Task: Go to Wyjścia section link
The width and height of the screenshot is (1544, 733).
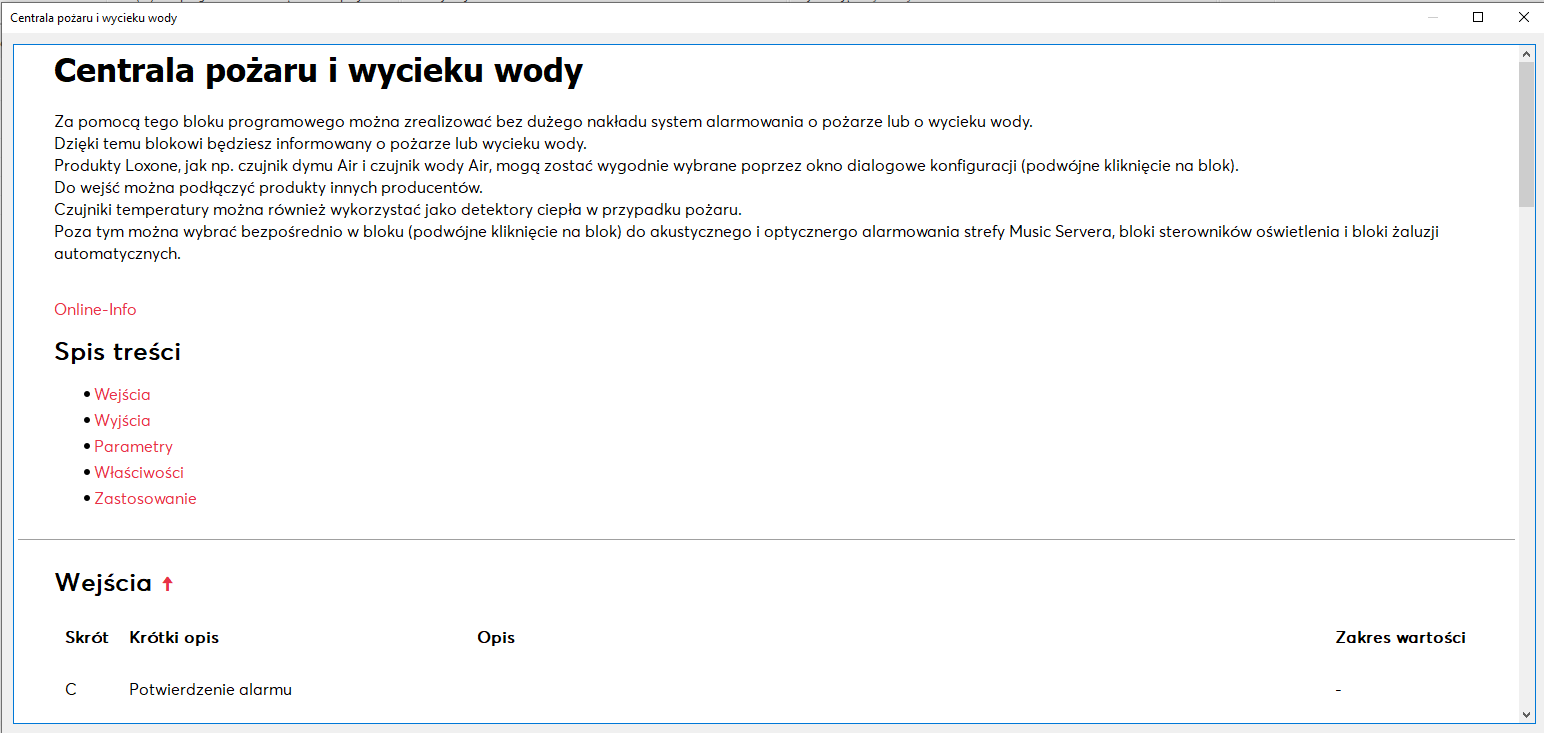Action: click(122, 421)
